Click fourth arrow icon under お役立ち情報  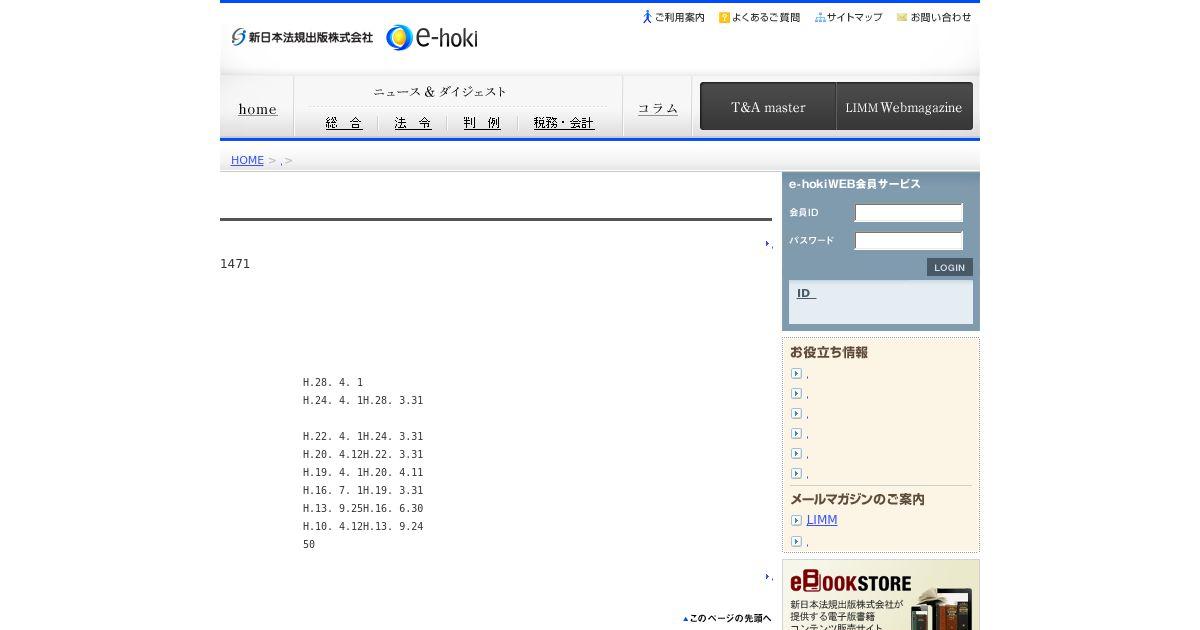pyautogui.click(x=796, y=433)
